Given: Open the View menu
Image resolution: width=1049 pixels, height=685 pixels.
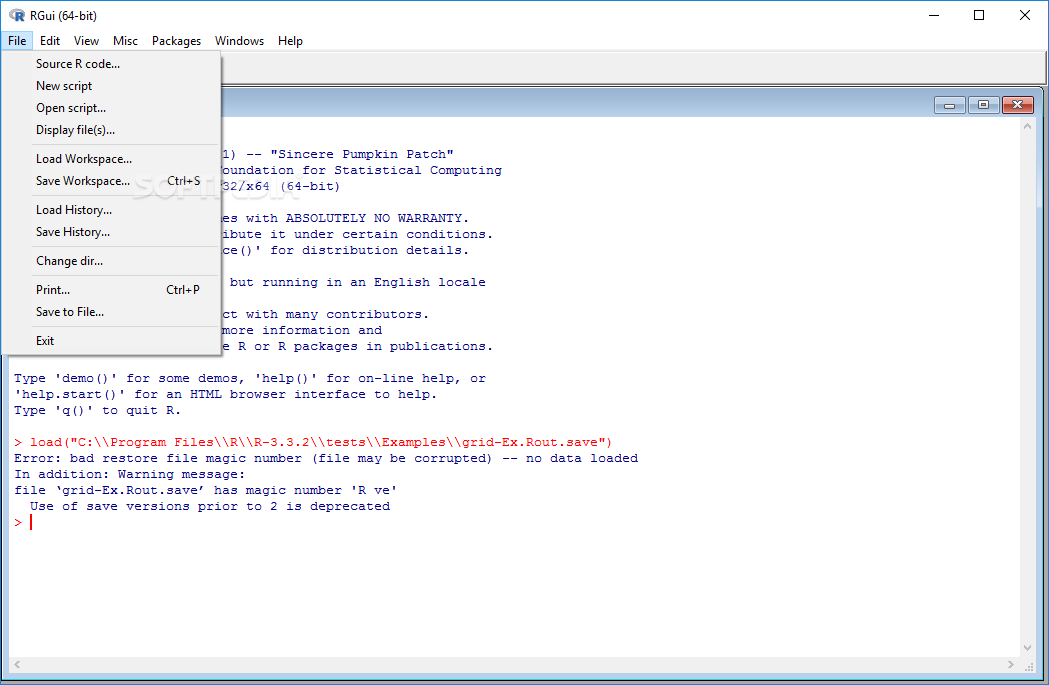Looking at the screenshot, I should click(x=86, y=41).
